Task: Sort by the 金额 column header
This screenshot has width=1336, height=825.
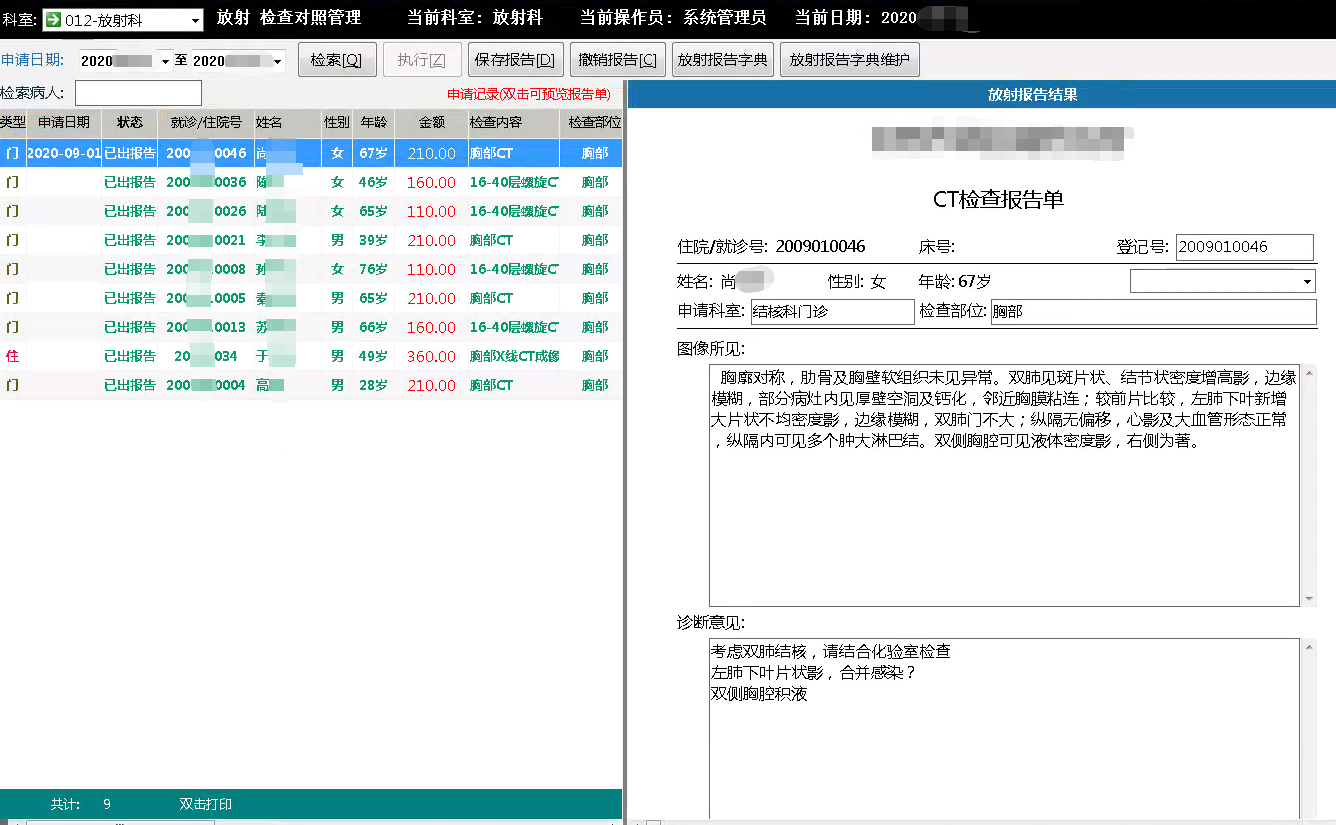Action: tap(431, 123)
